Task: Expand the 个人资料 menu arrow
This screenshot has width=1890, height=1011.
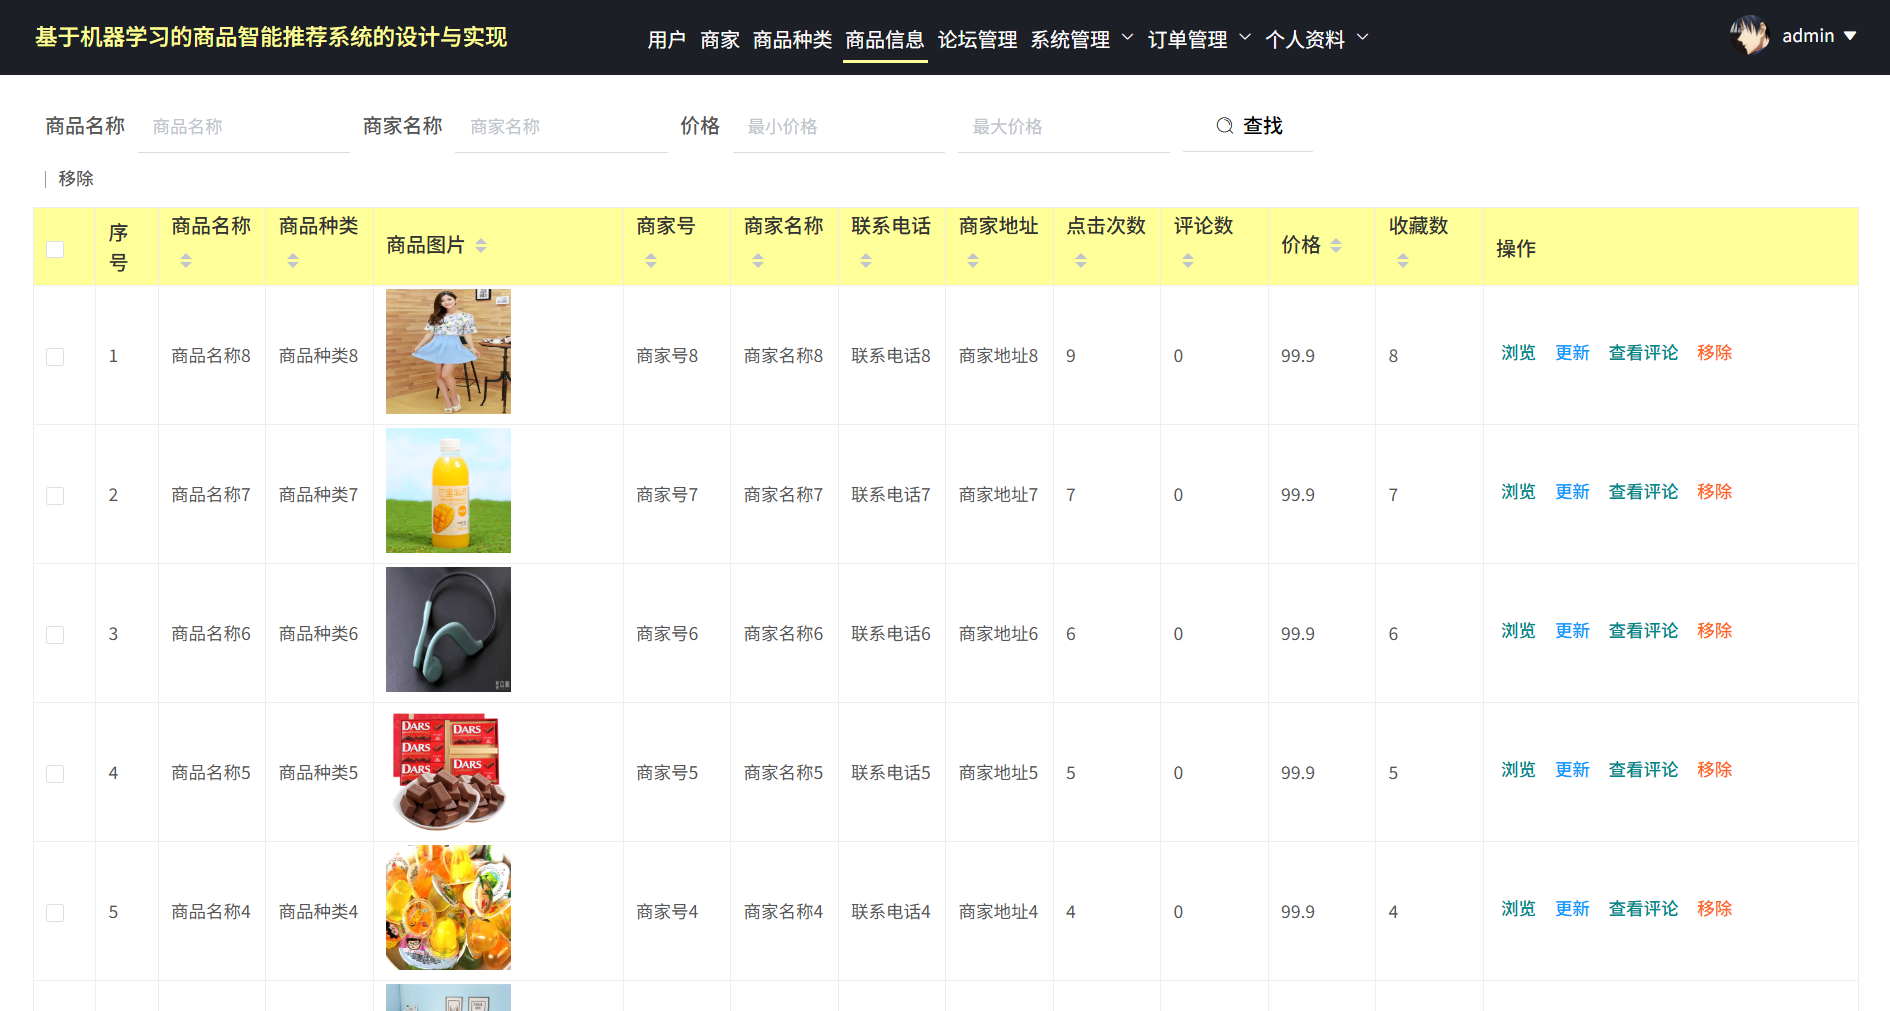Action: point(1362,38)
